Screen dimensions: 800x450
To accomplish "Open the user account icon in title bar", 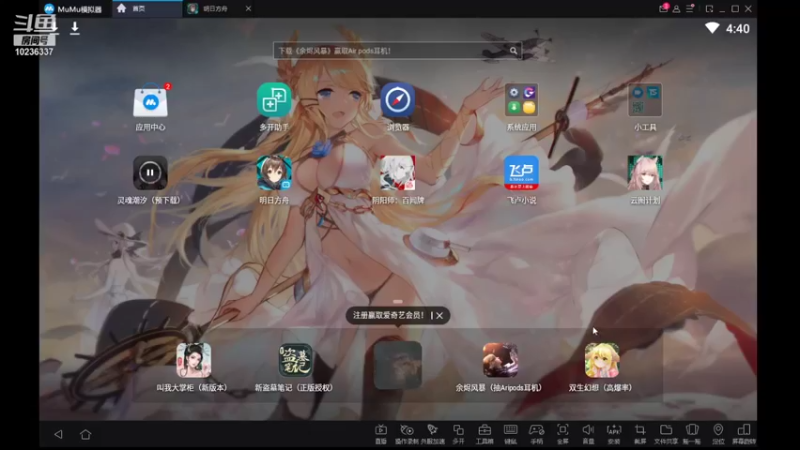I will pyautogui.click(x=676, y=9).
